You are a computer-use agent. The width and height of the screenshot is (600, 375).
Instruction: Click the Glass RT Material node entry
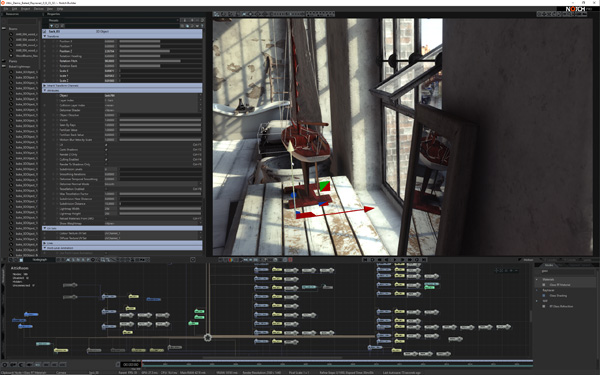click(x=560, y=285)
